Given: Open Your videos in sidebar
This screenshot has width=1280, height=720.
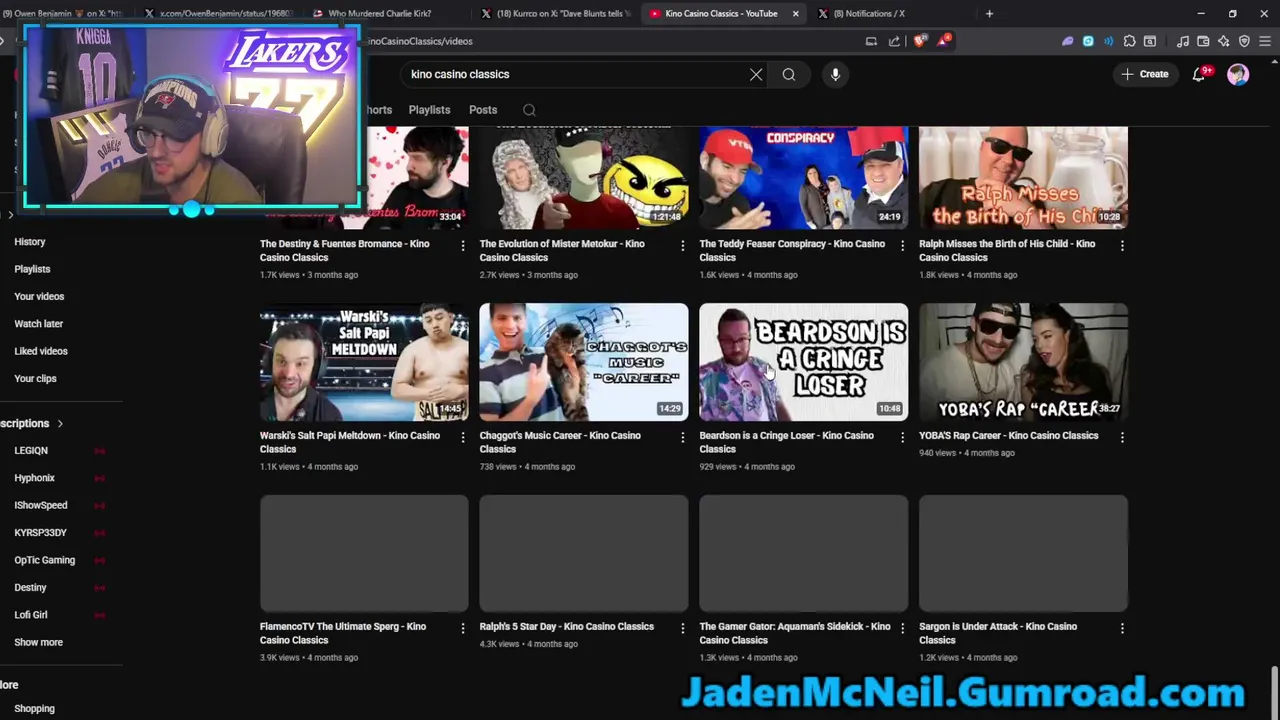Looking at the screenshot, I should 39,296.
